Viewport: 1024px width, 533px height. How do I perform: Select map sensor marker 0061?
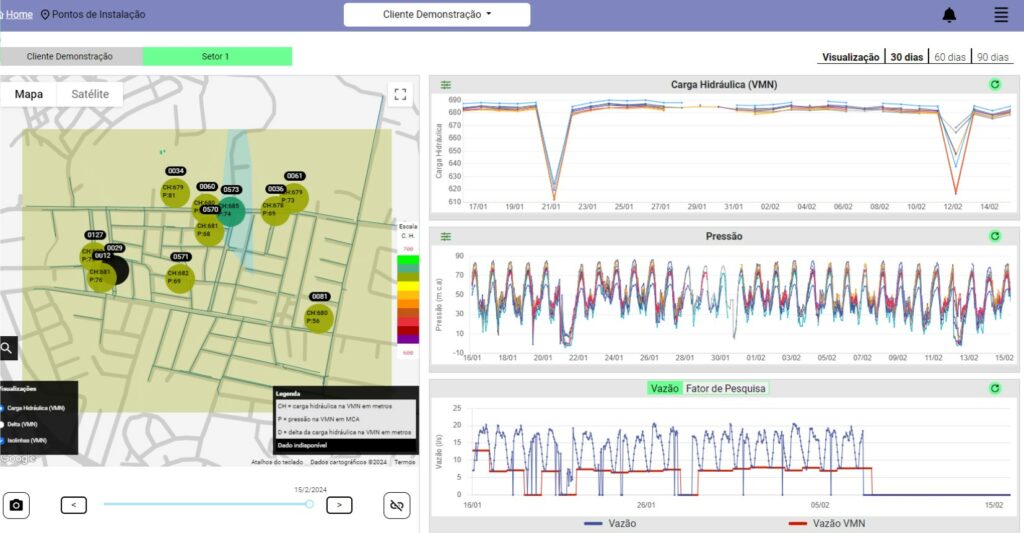pos(295,196)
